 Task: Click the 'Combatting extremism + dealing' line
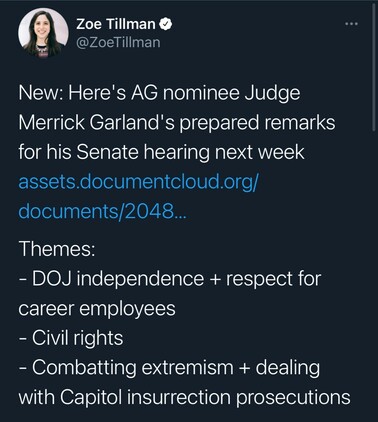pos(169,368)
